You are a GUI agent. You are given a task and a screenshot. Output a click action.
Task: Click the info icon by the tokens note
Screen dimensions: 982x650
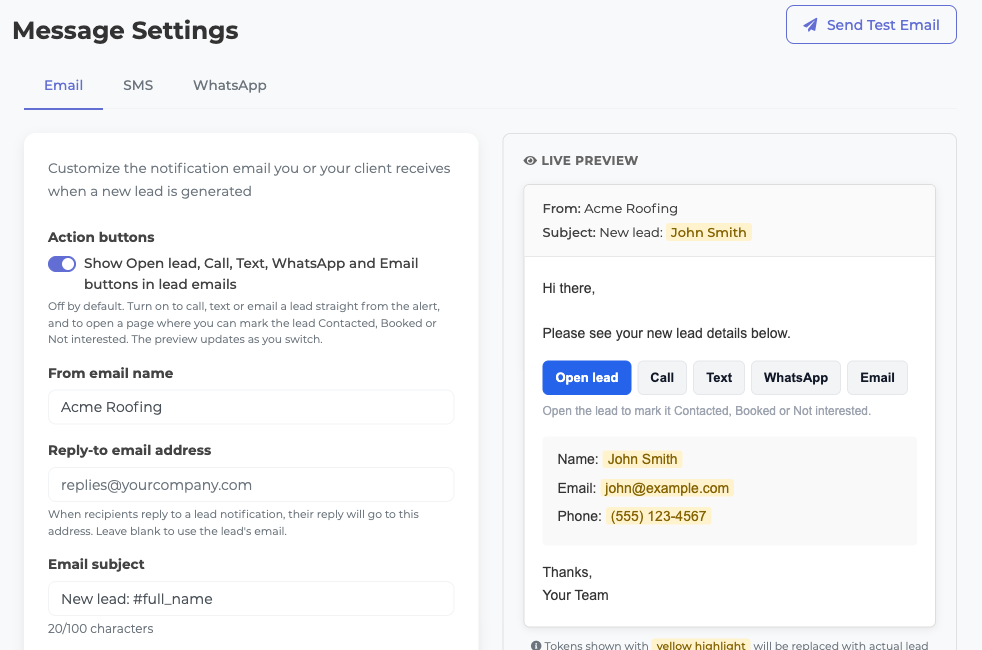536,645
